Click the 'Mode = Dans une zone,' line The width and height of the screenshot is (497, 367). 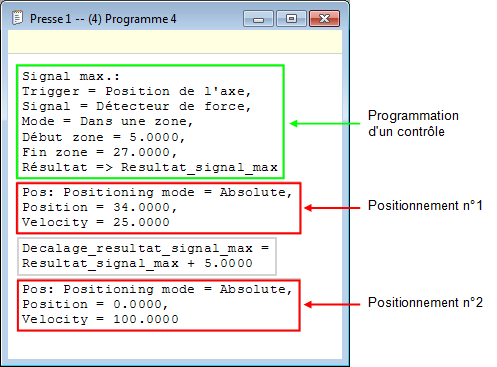click(107, 121)
